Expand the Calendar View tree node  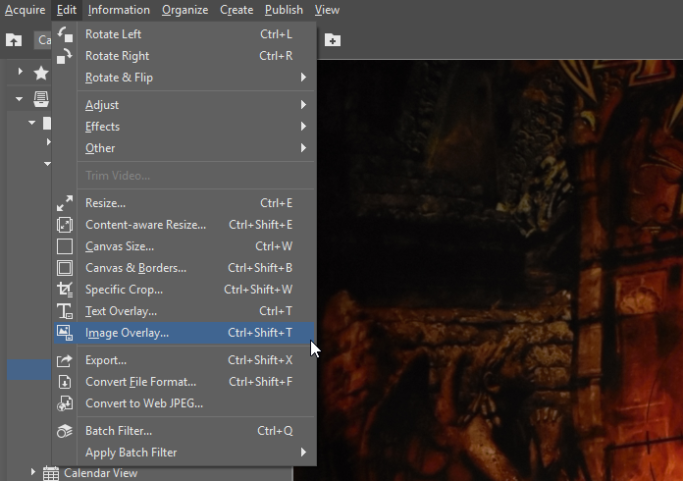(33, 472)
